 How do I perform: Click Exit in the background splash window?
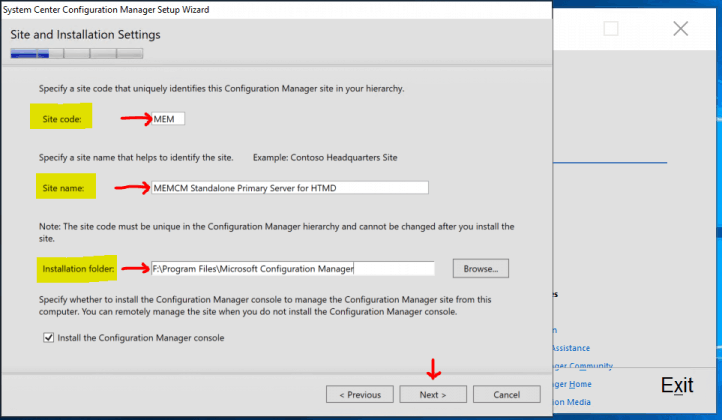tap(677, 385)
